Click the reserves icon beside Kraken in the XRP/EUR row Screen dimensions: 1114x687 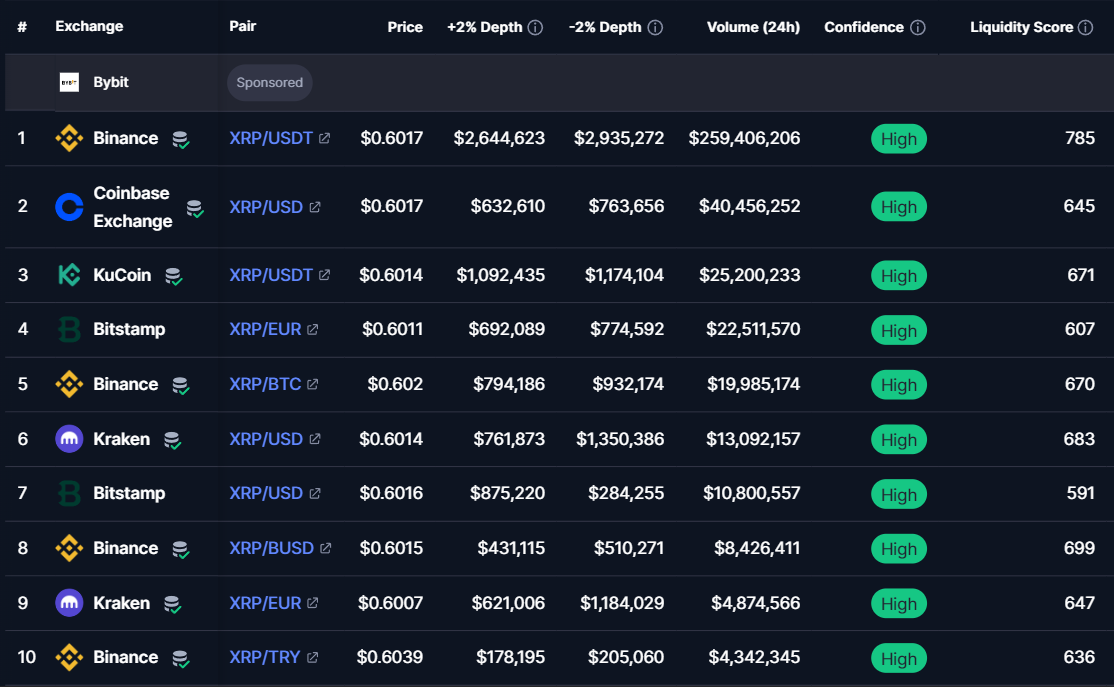(172, 604)
